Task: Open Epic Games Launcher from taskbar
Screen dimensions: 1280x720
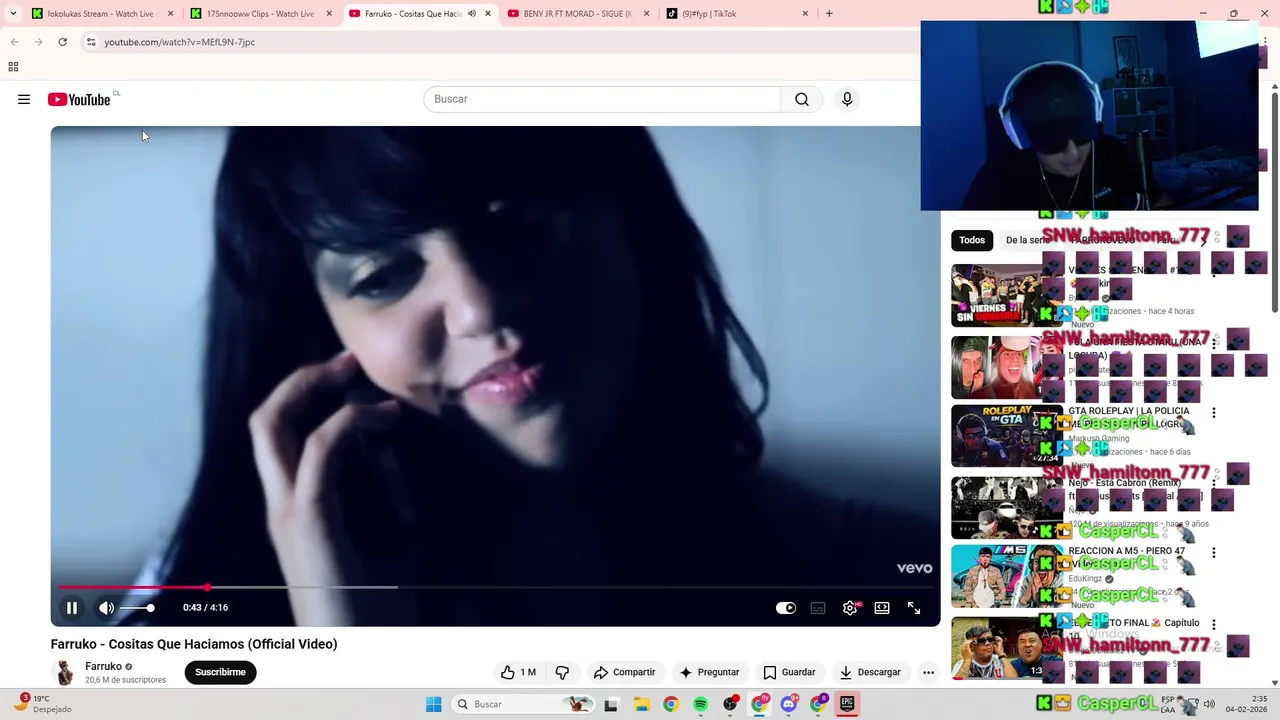Action: (848, 704)
